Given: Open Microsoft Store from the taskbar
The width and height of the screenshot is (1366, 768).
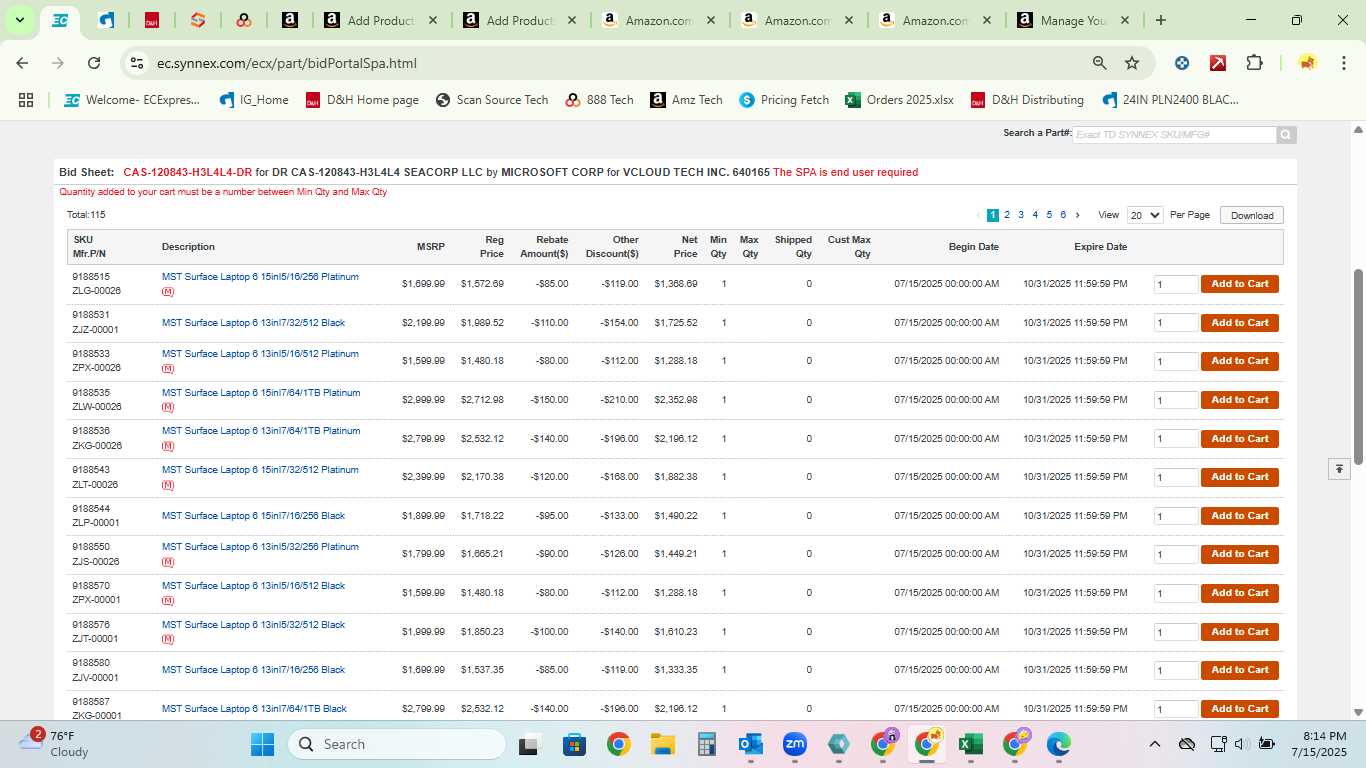Looking at the screenshot, I should point(574,744).
